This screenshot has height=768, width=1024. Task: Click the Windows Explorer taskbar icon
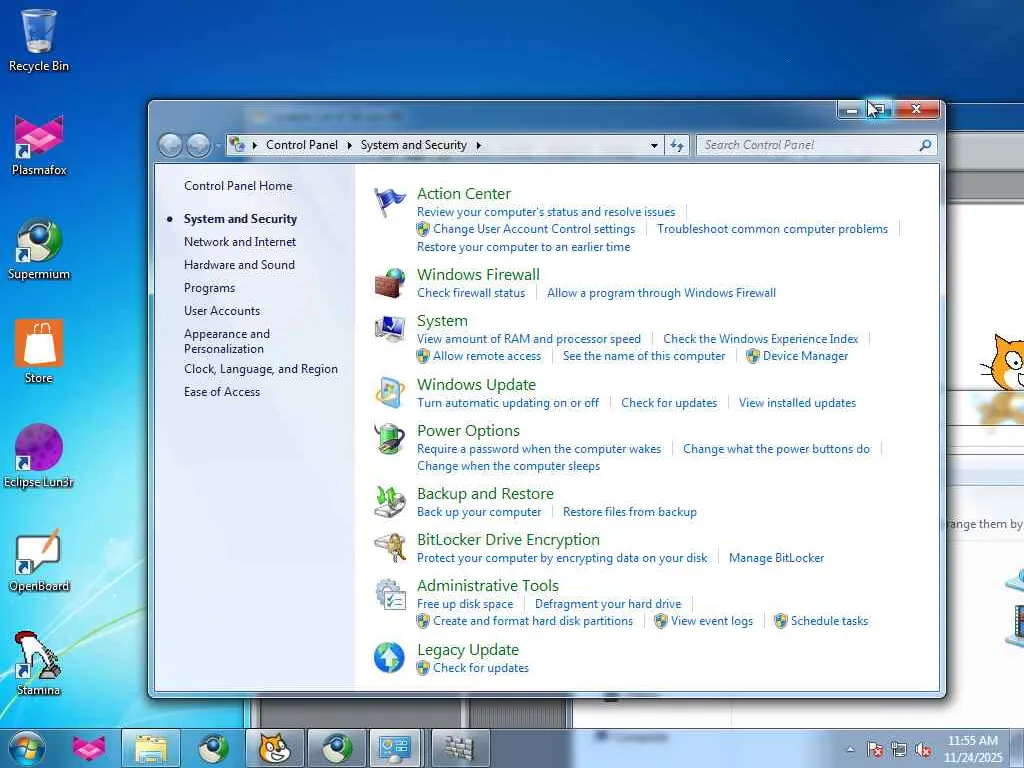tap(151, 748)
